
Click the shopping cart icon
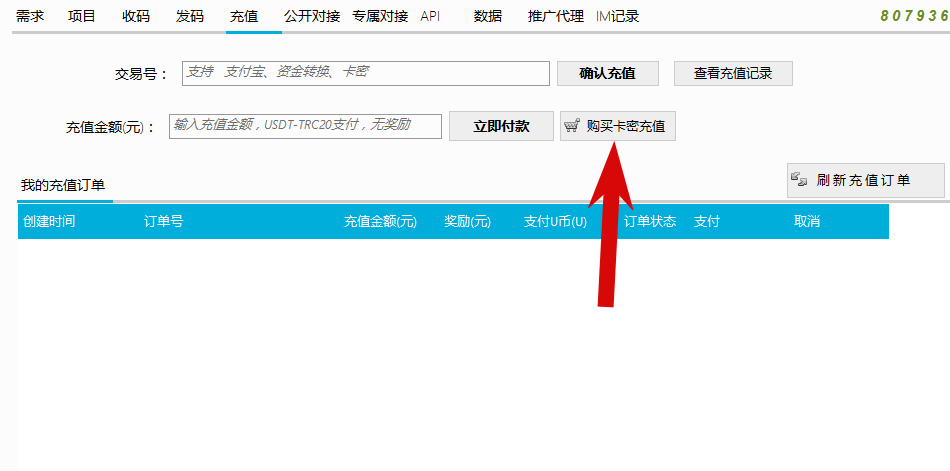571,126
